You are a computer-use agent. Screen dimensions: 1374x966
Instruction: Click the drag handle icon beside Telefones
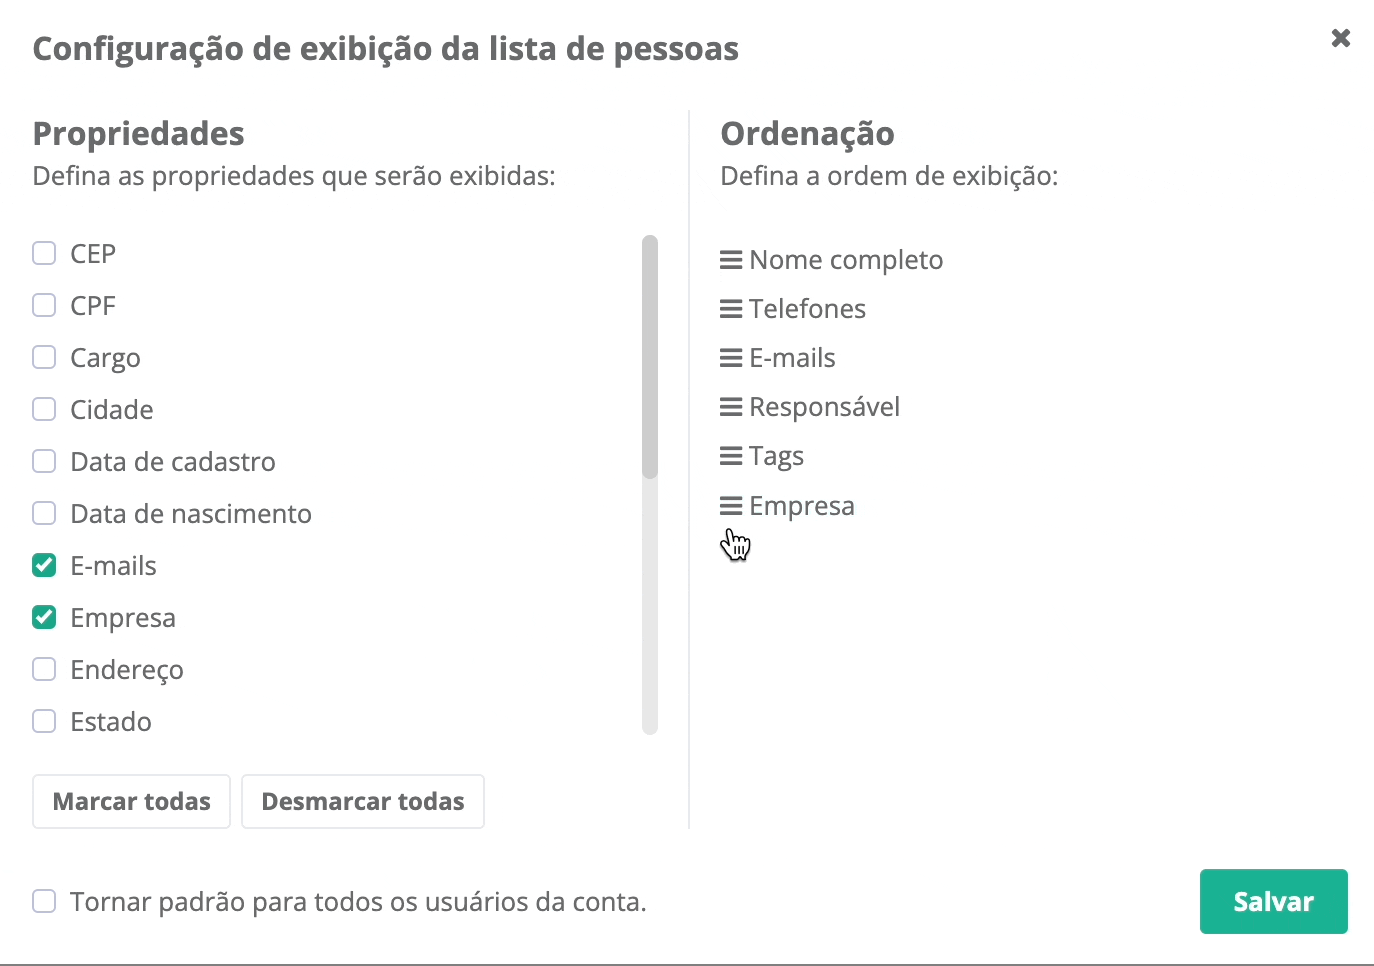pos(731,309)
